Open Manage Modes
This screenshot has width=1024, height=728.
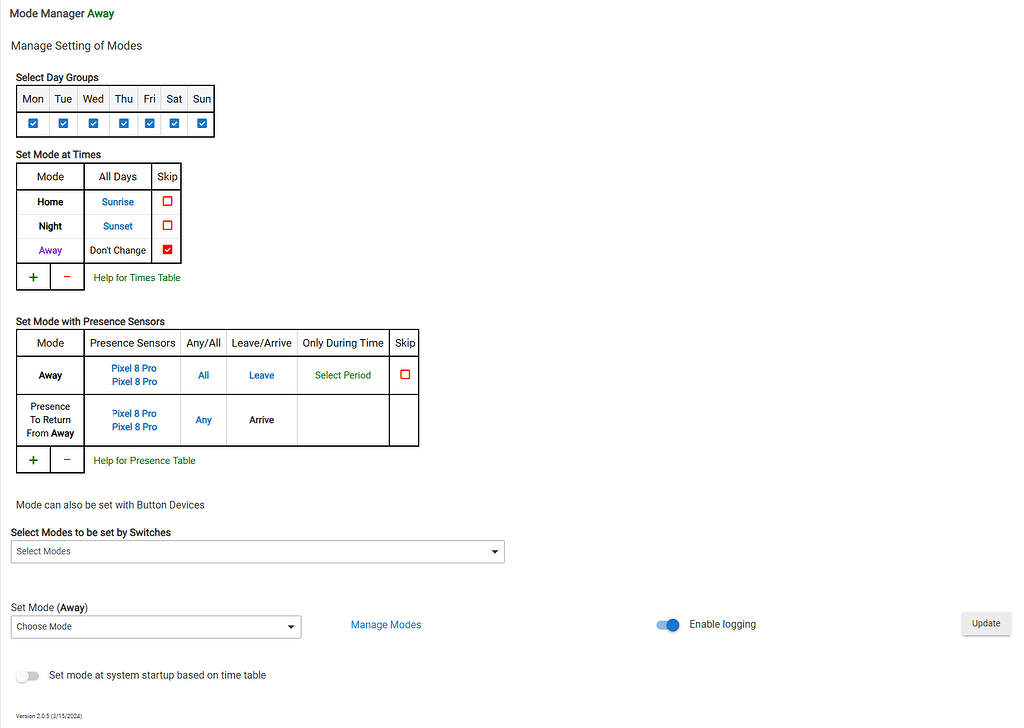386,624
